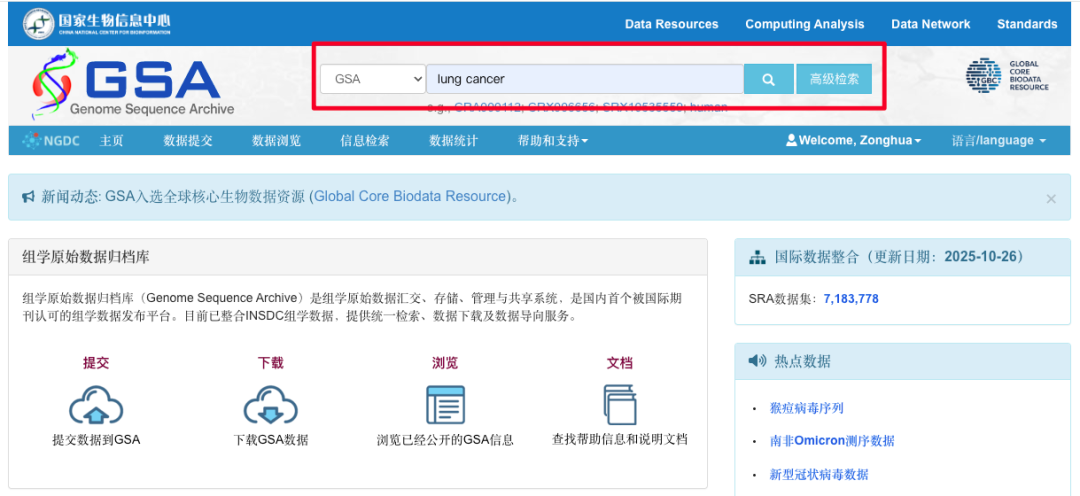Viewport: 1080px width, 496px height.
Task: Click the NGDC text link
Action: coord(62,141)
